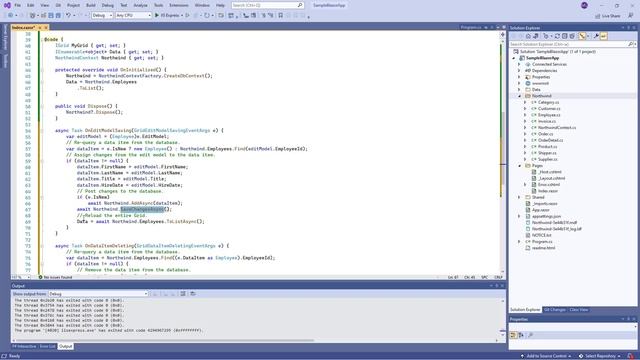Image resolution: width=640 pixels, height=360 pixels.
Task: Click the pin icon on Index.razor tab
Action: tap(40, 27)
